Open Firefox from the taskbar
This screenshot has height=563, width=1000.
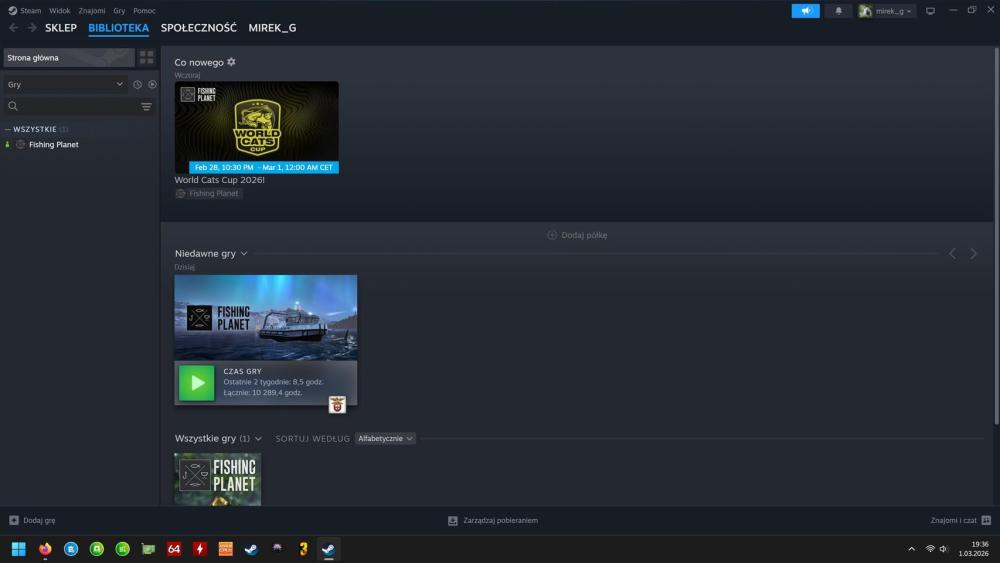pyautogui.click(x=45, y=549)
